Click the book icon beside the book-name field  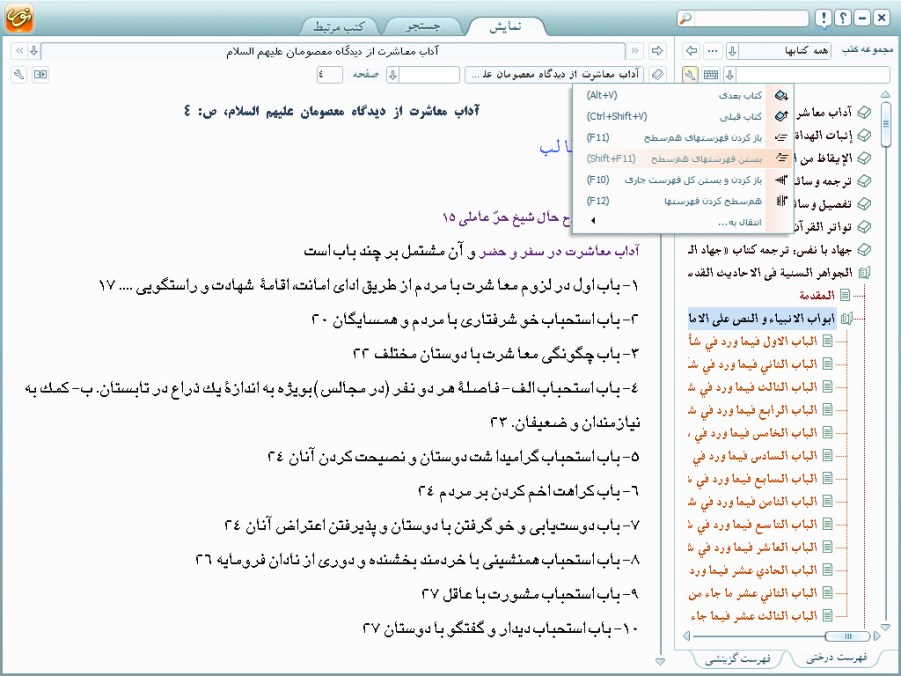pos(657,75)
